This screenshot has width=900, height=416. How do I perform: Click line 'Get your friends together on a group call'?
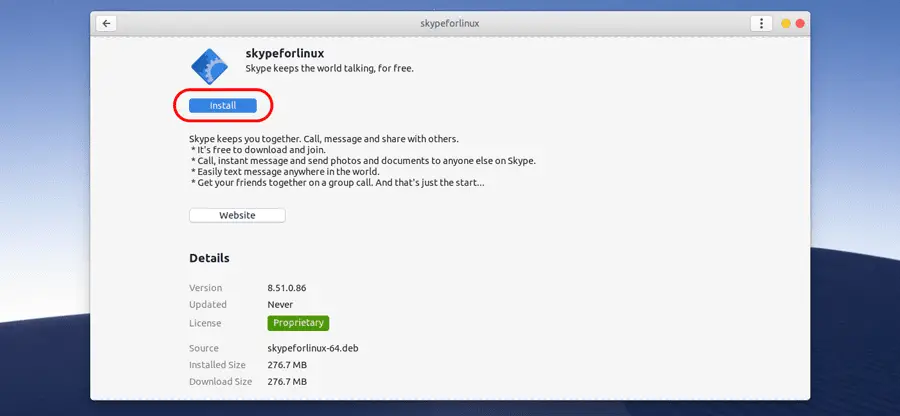(338, 183)
